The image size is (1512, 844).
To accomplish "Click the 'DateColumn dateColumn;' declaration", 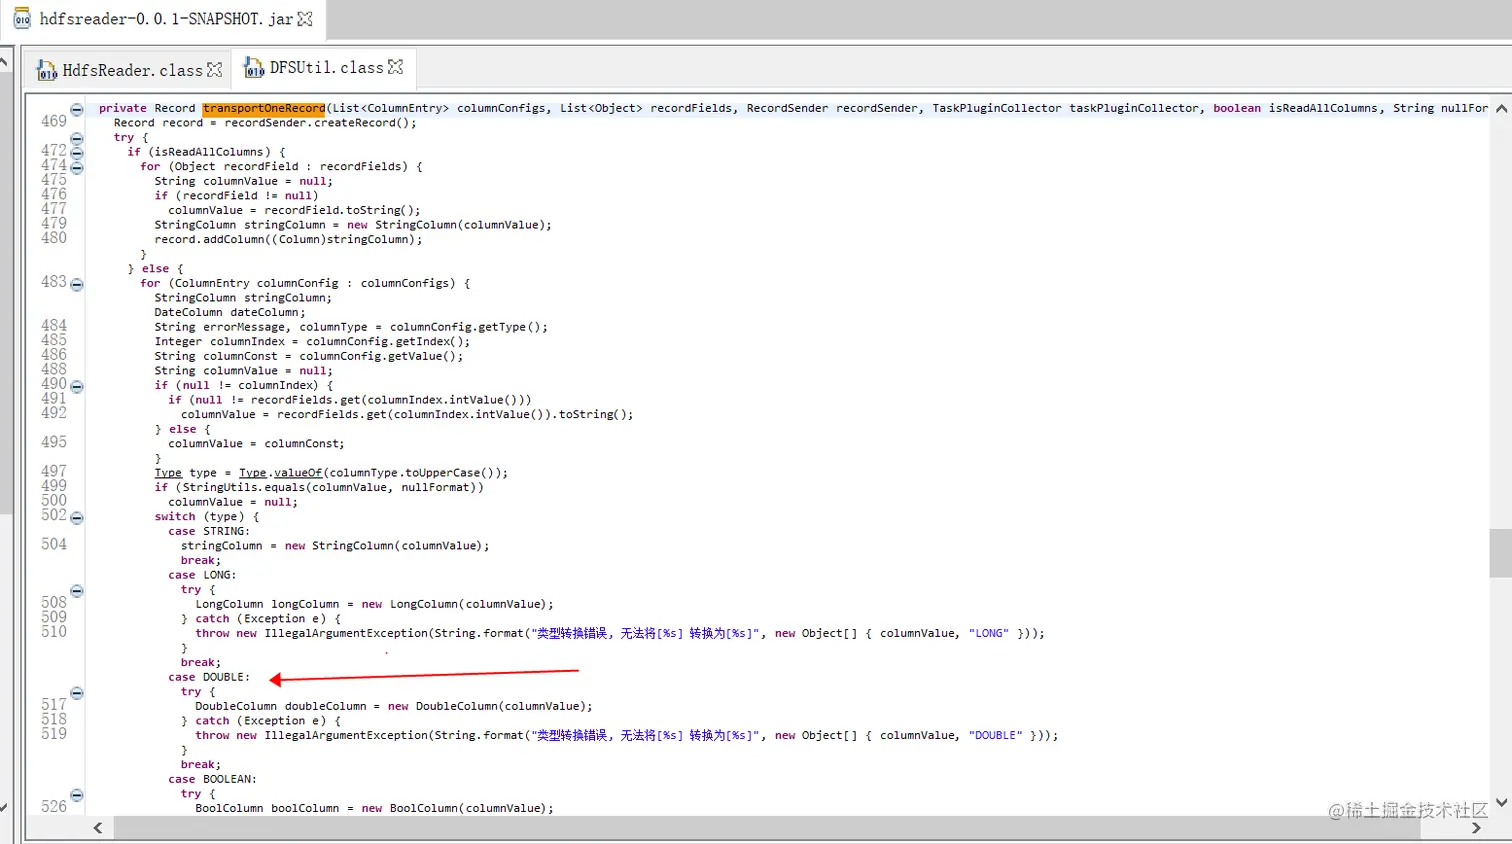I will [231, 313].
